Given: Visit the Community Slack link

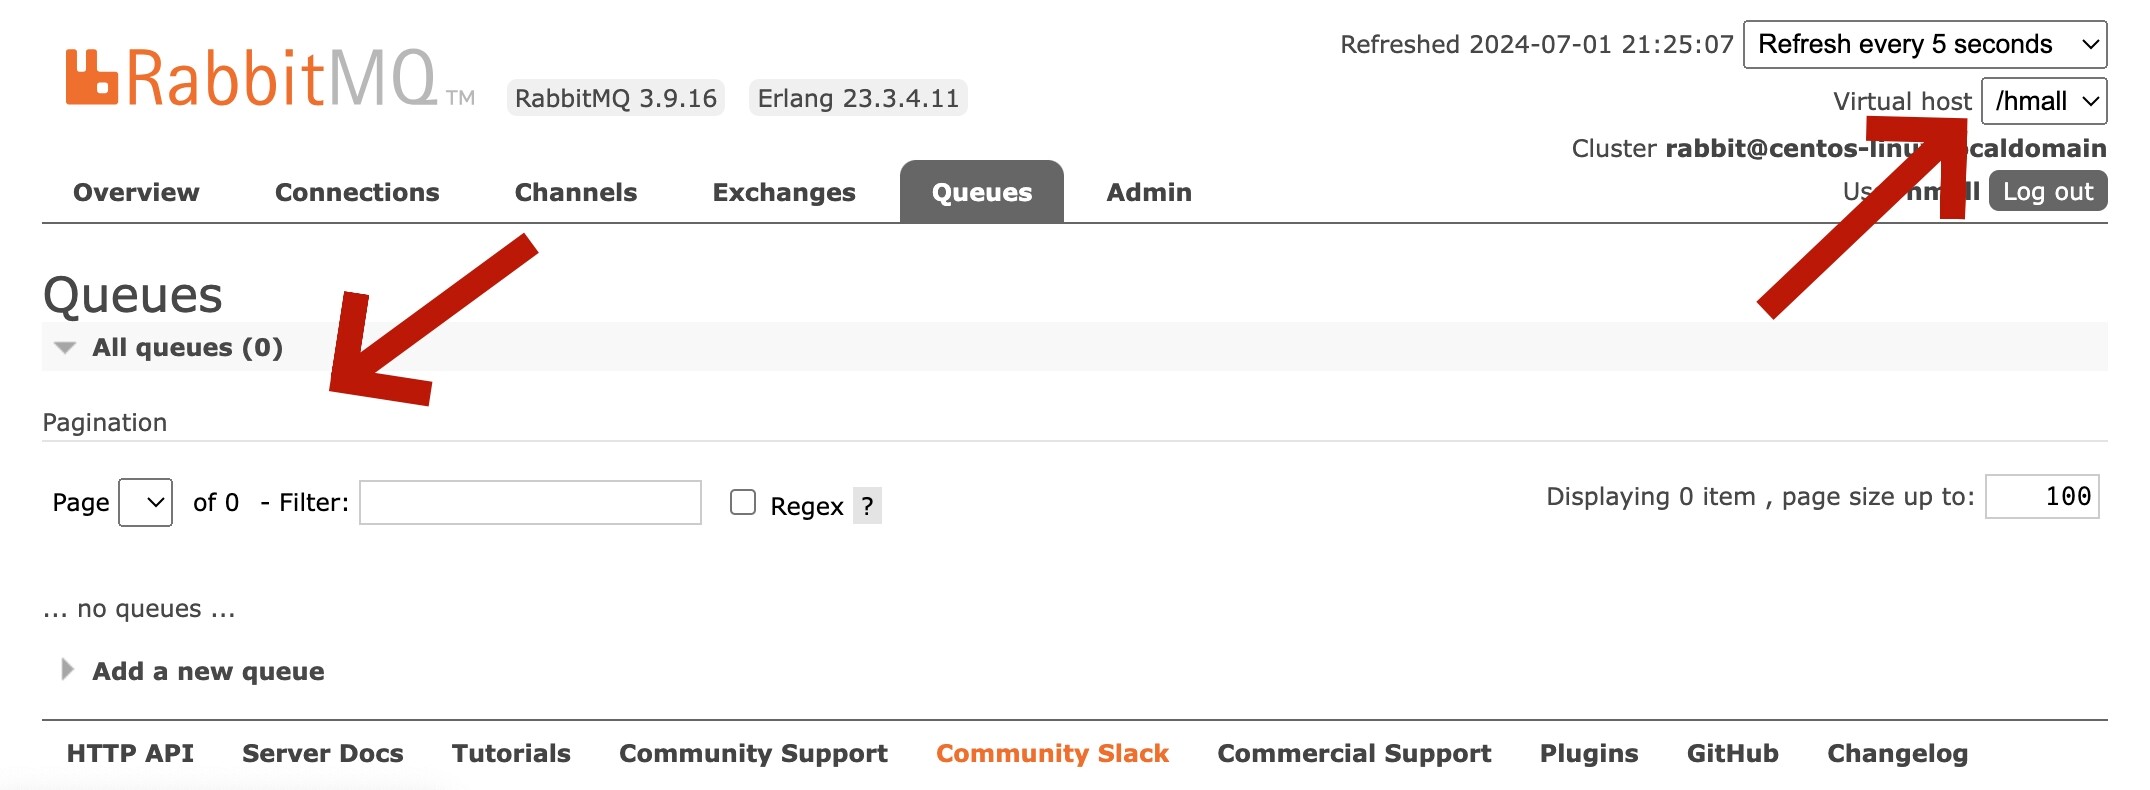Looking at the screenshot, I should pyautogui.click(x=1052, y=753).
